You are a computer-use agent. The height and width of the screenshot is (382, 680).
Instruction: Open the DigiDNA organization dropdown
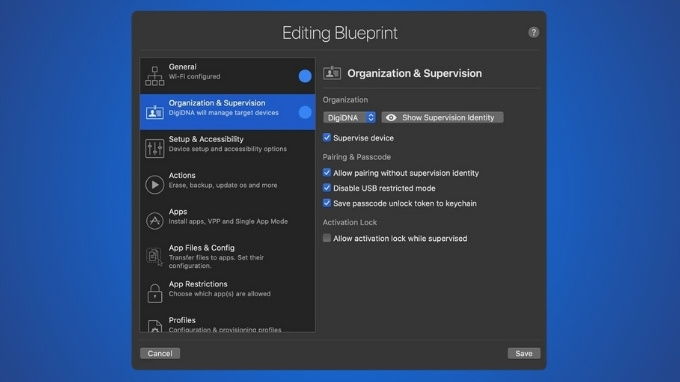click(x=349, y=118)
